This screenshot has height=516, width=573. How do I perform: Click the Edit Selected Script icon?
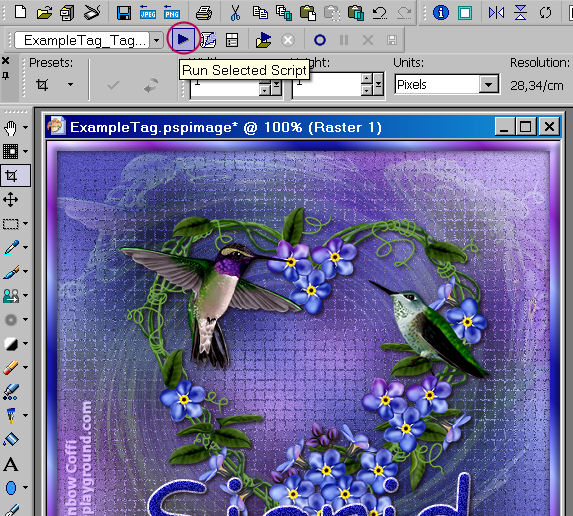[208, 40]
